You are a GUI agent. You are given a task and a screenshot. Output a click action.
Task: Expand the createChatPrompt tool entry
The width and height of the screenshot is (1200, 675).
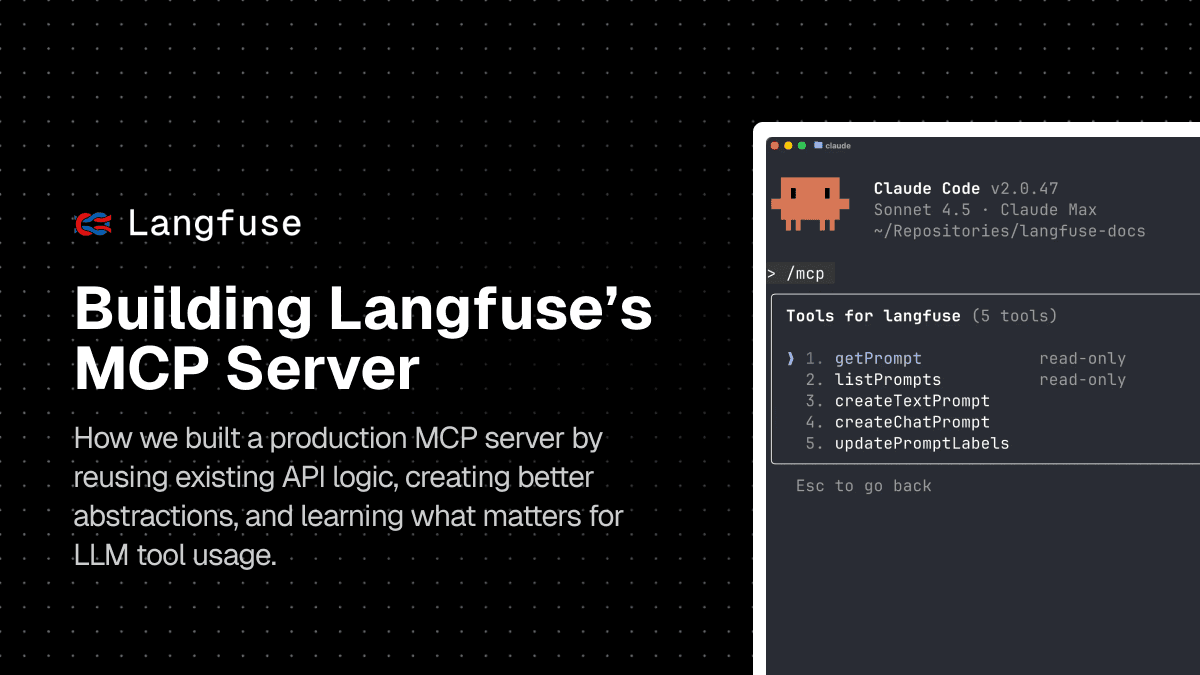[911, 422]
